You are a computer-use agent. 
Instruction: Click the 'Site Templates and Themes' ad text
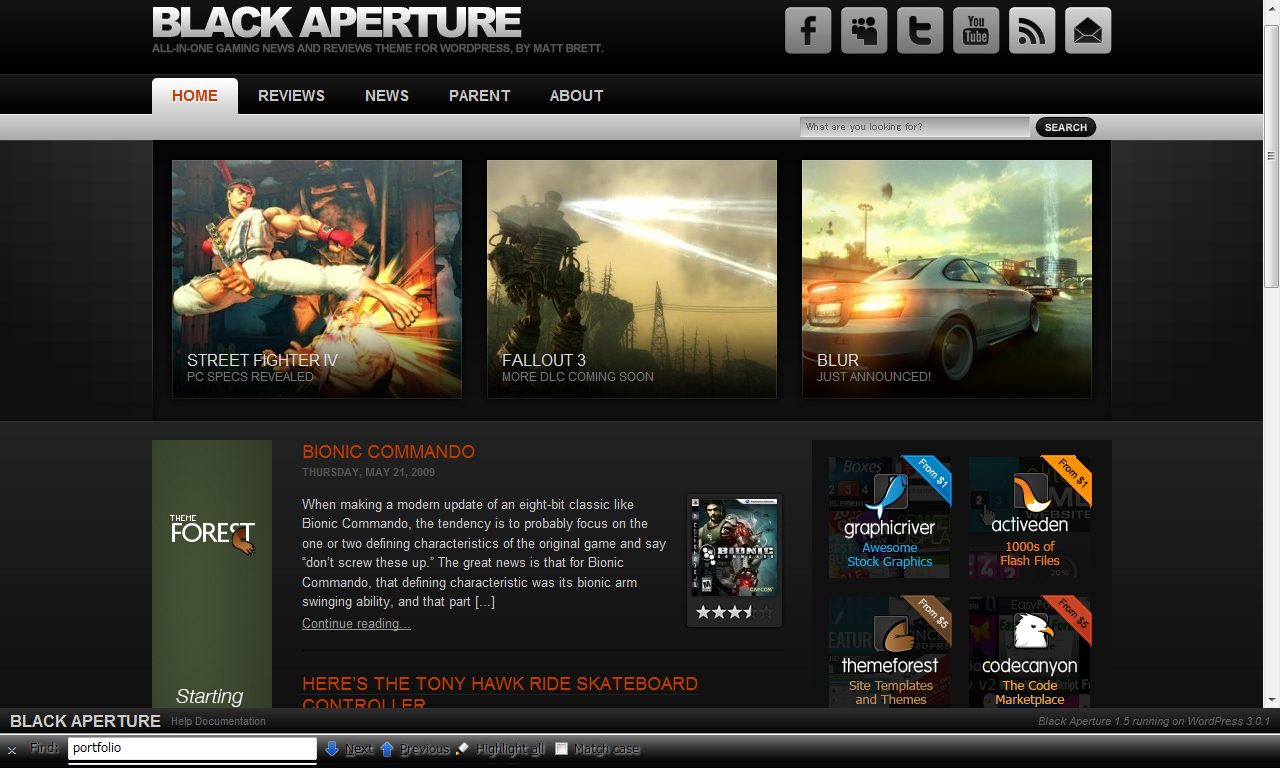tap(890, 693)
